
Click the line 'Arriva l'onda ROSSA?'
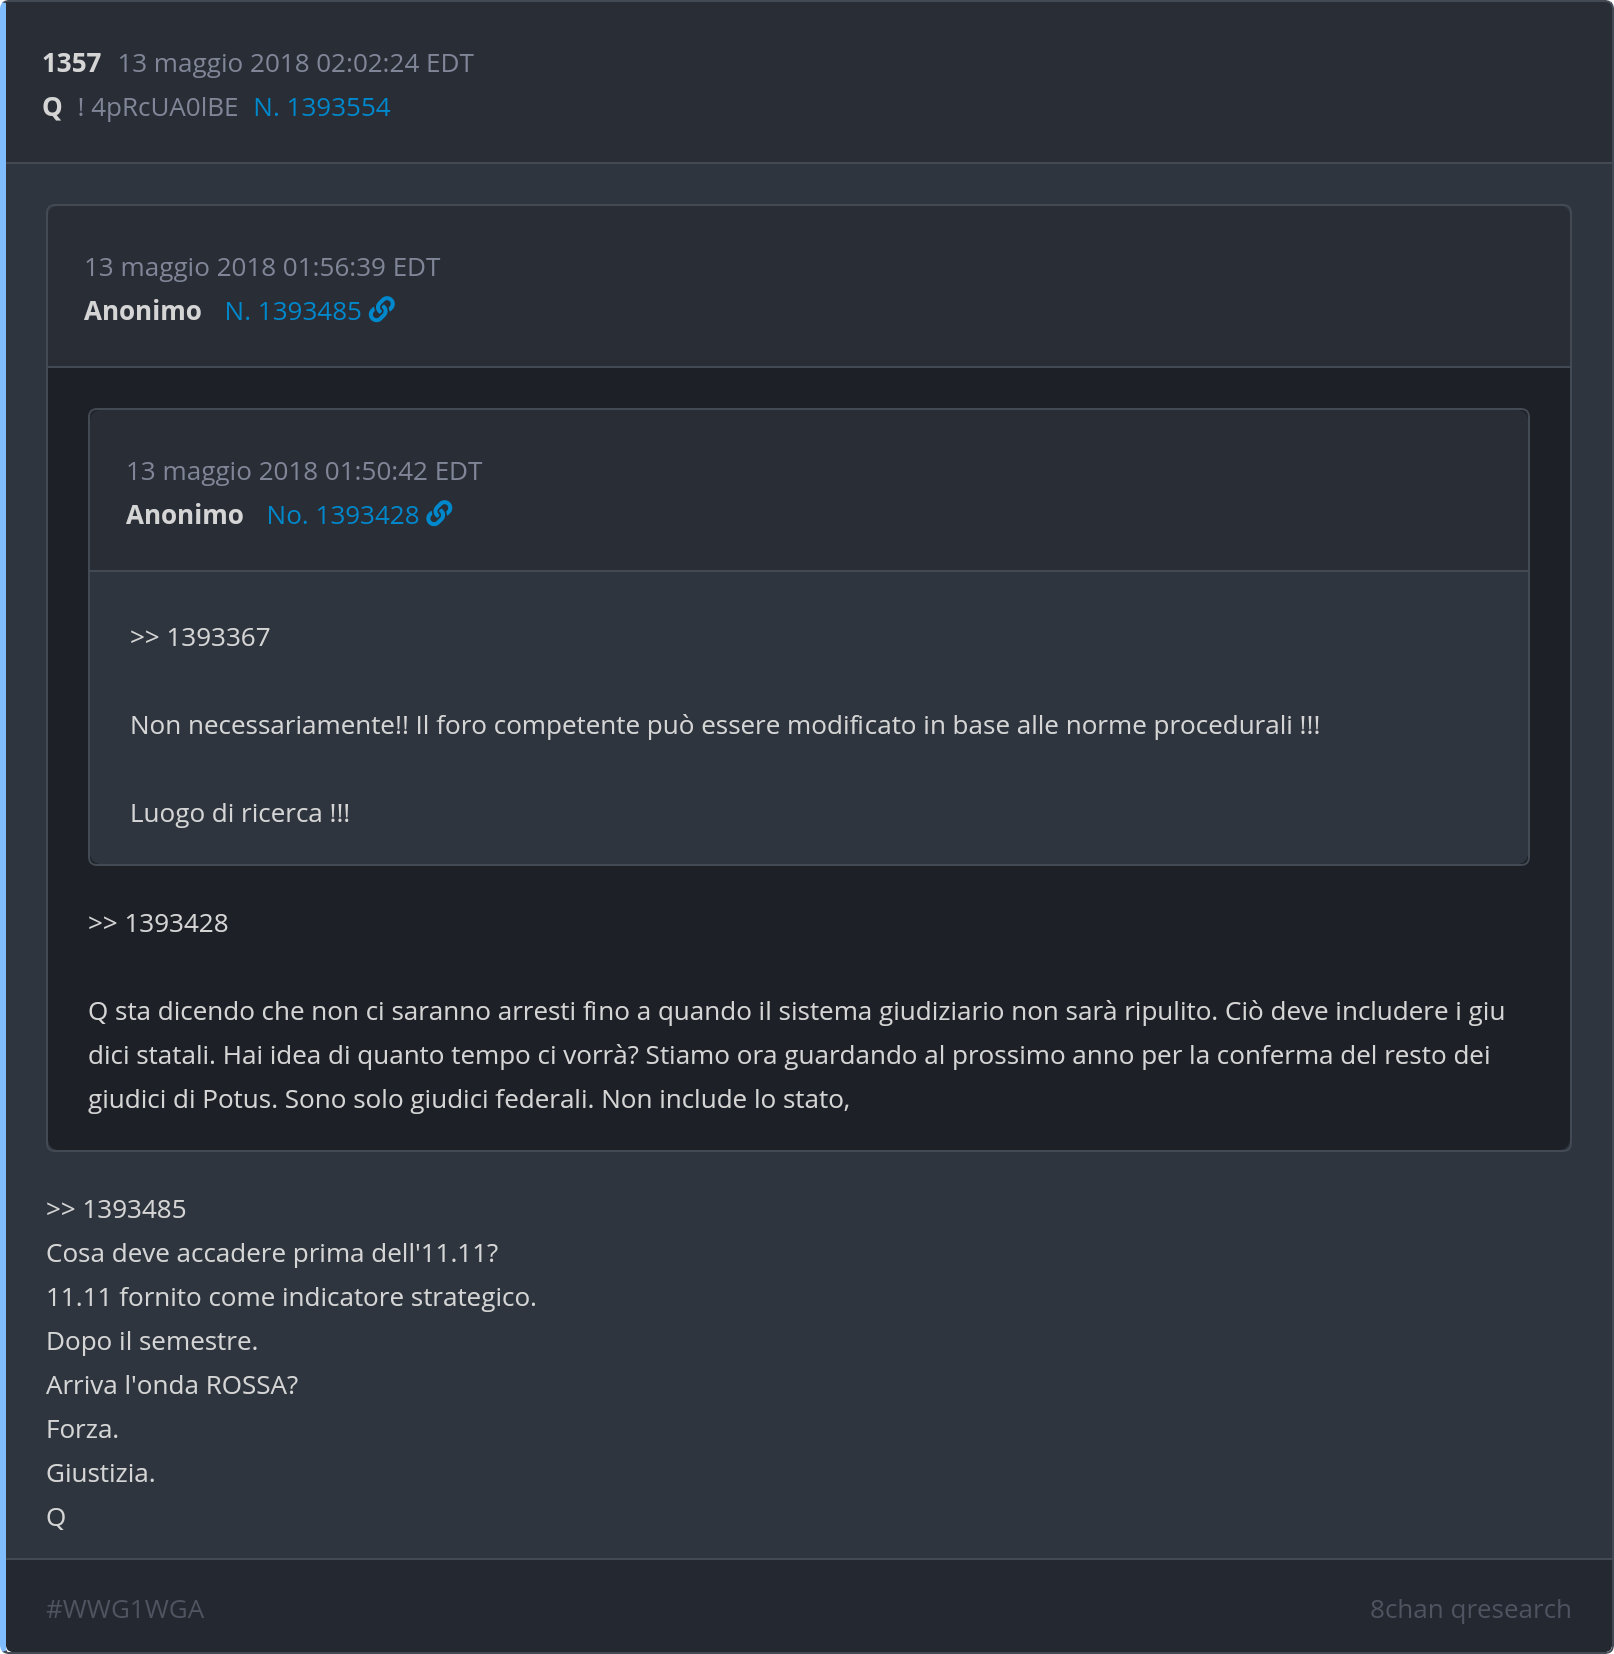tap(172, 1385)
